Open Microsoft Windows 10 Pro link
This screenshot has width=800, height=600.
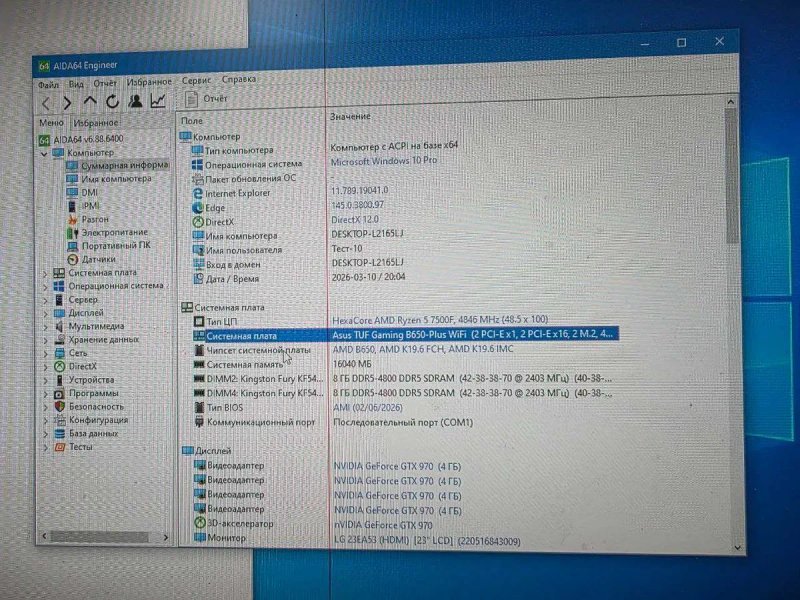384,161
